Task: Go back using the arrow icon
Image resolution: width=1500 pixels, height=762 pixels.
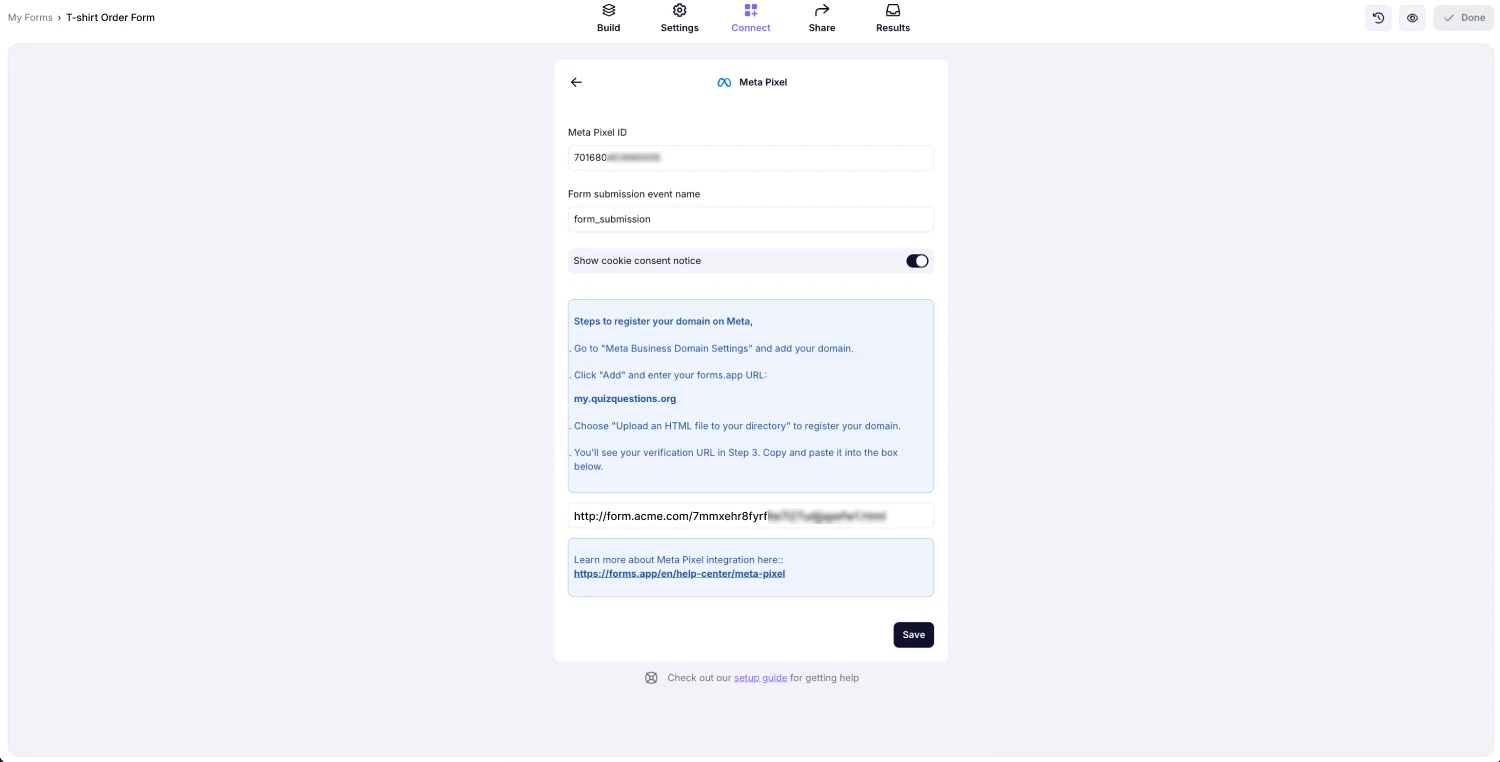Action: [x=576, y=82]
